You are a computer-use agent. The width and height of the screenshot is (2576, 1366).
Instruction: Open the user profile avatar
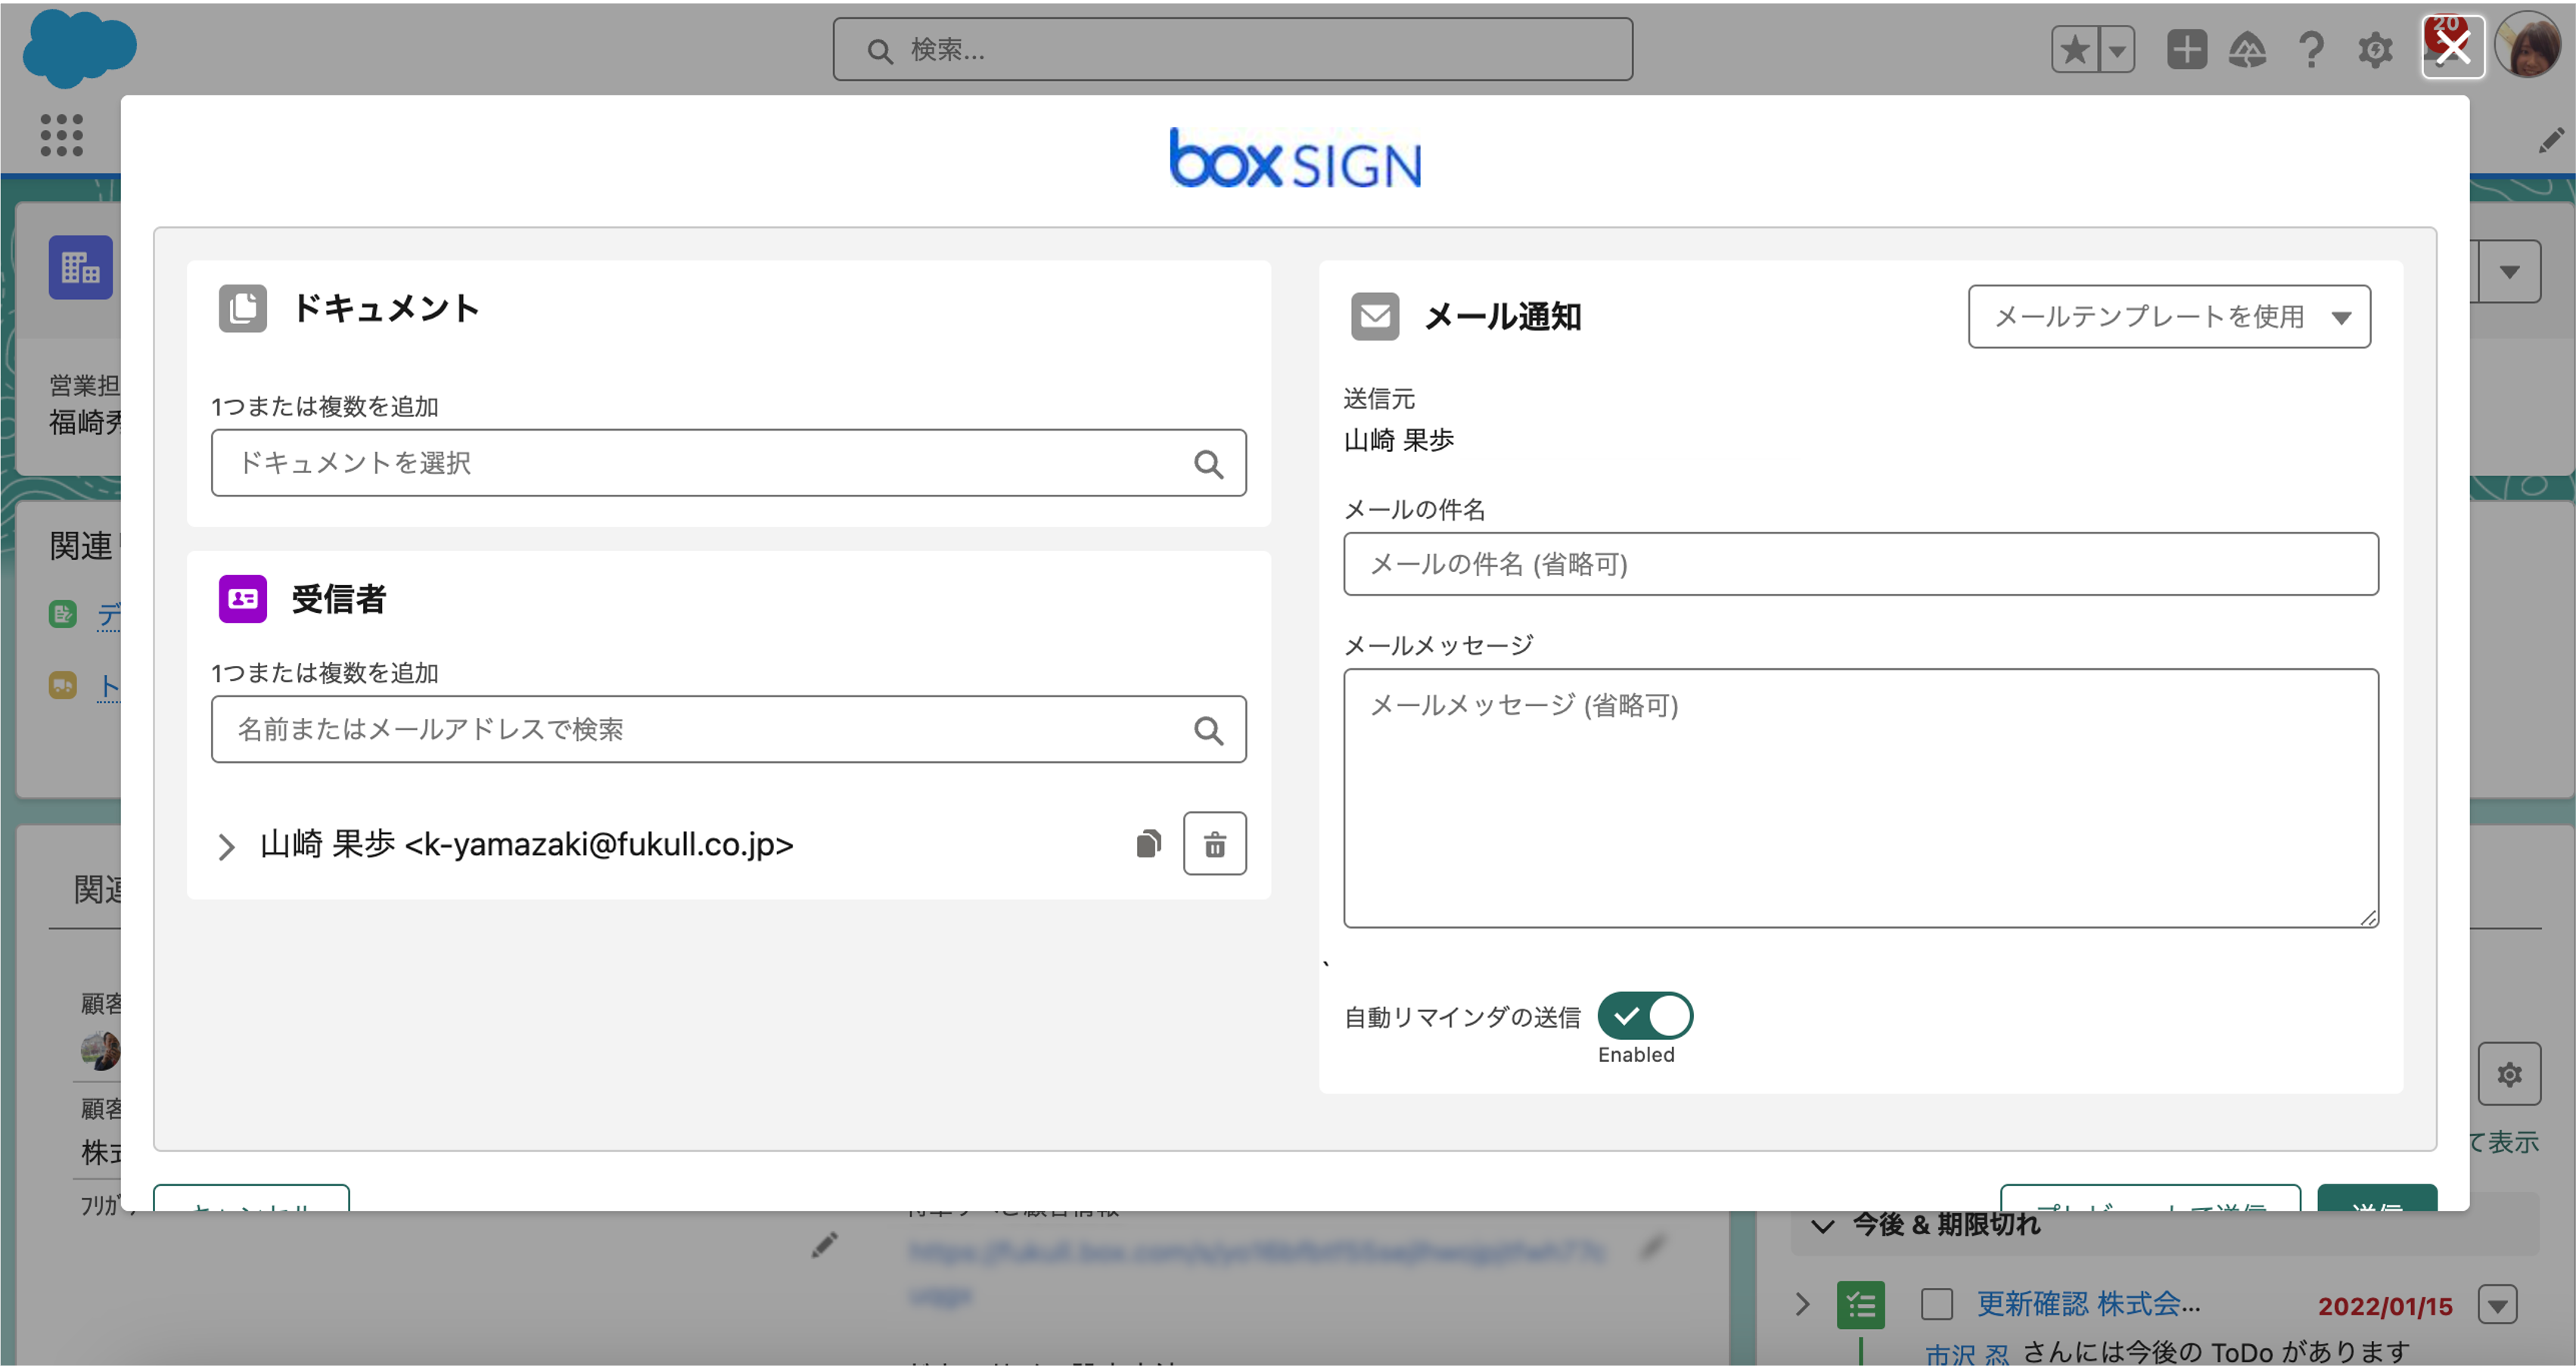point(2527,46)
